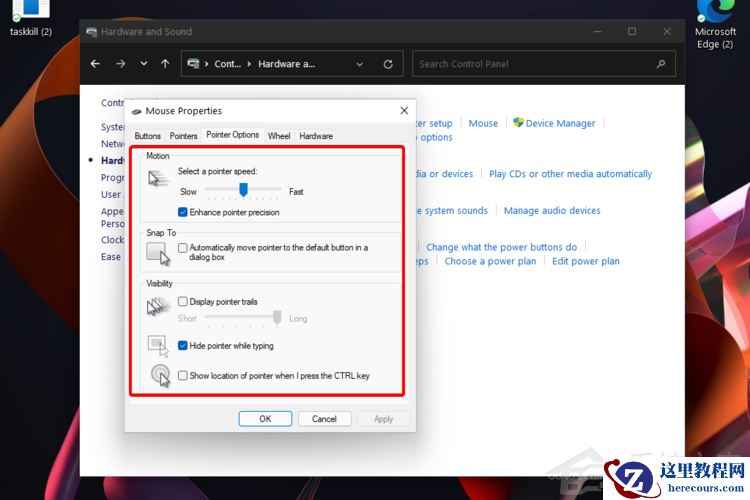This screenshot has width=750, height=500.
Task: Expand the address bar history dropdown
Action: click(359, 64)
